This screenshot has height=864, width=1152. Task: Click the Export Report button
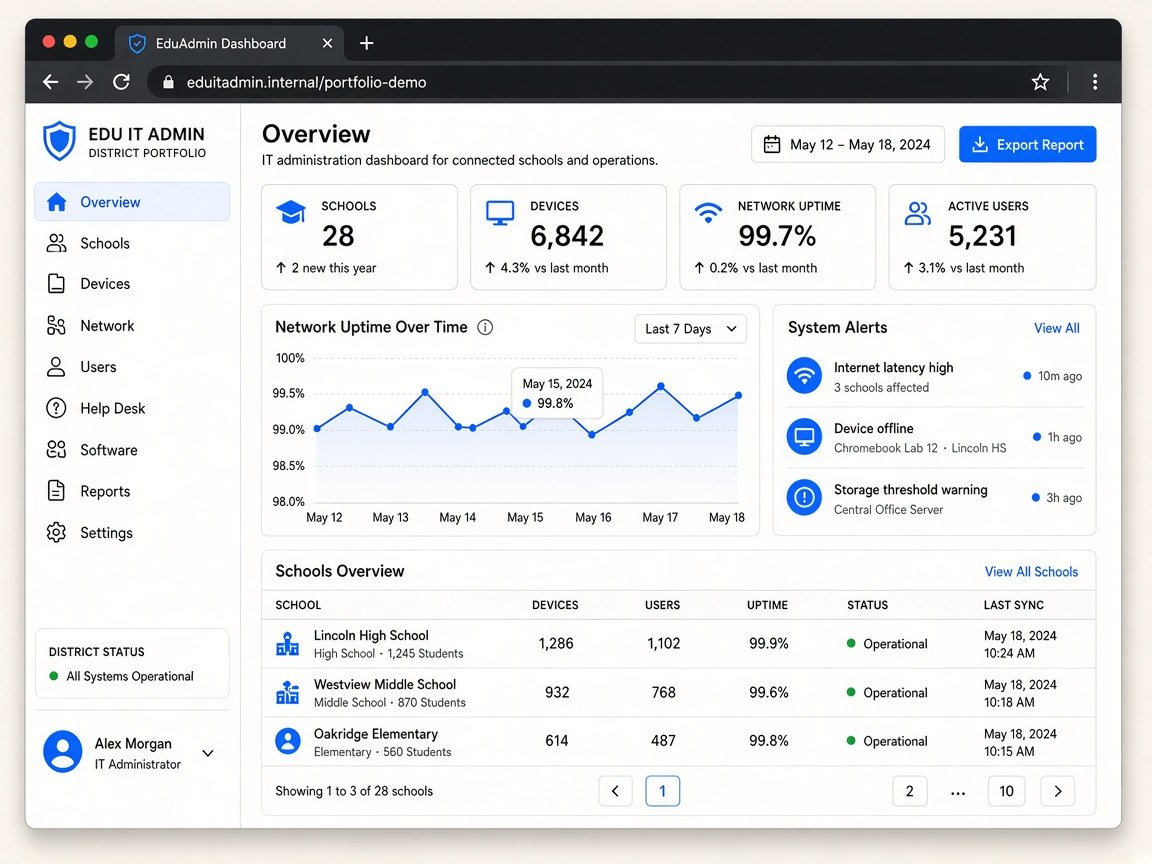[x=1027, y=145]
